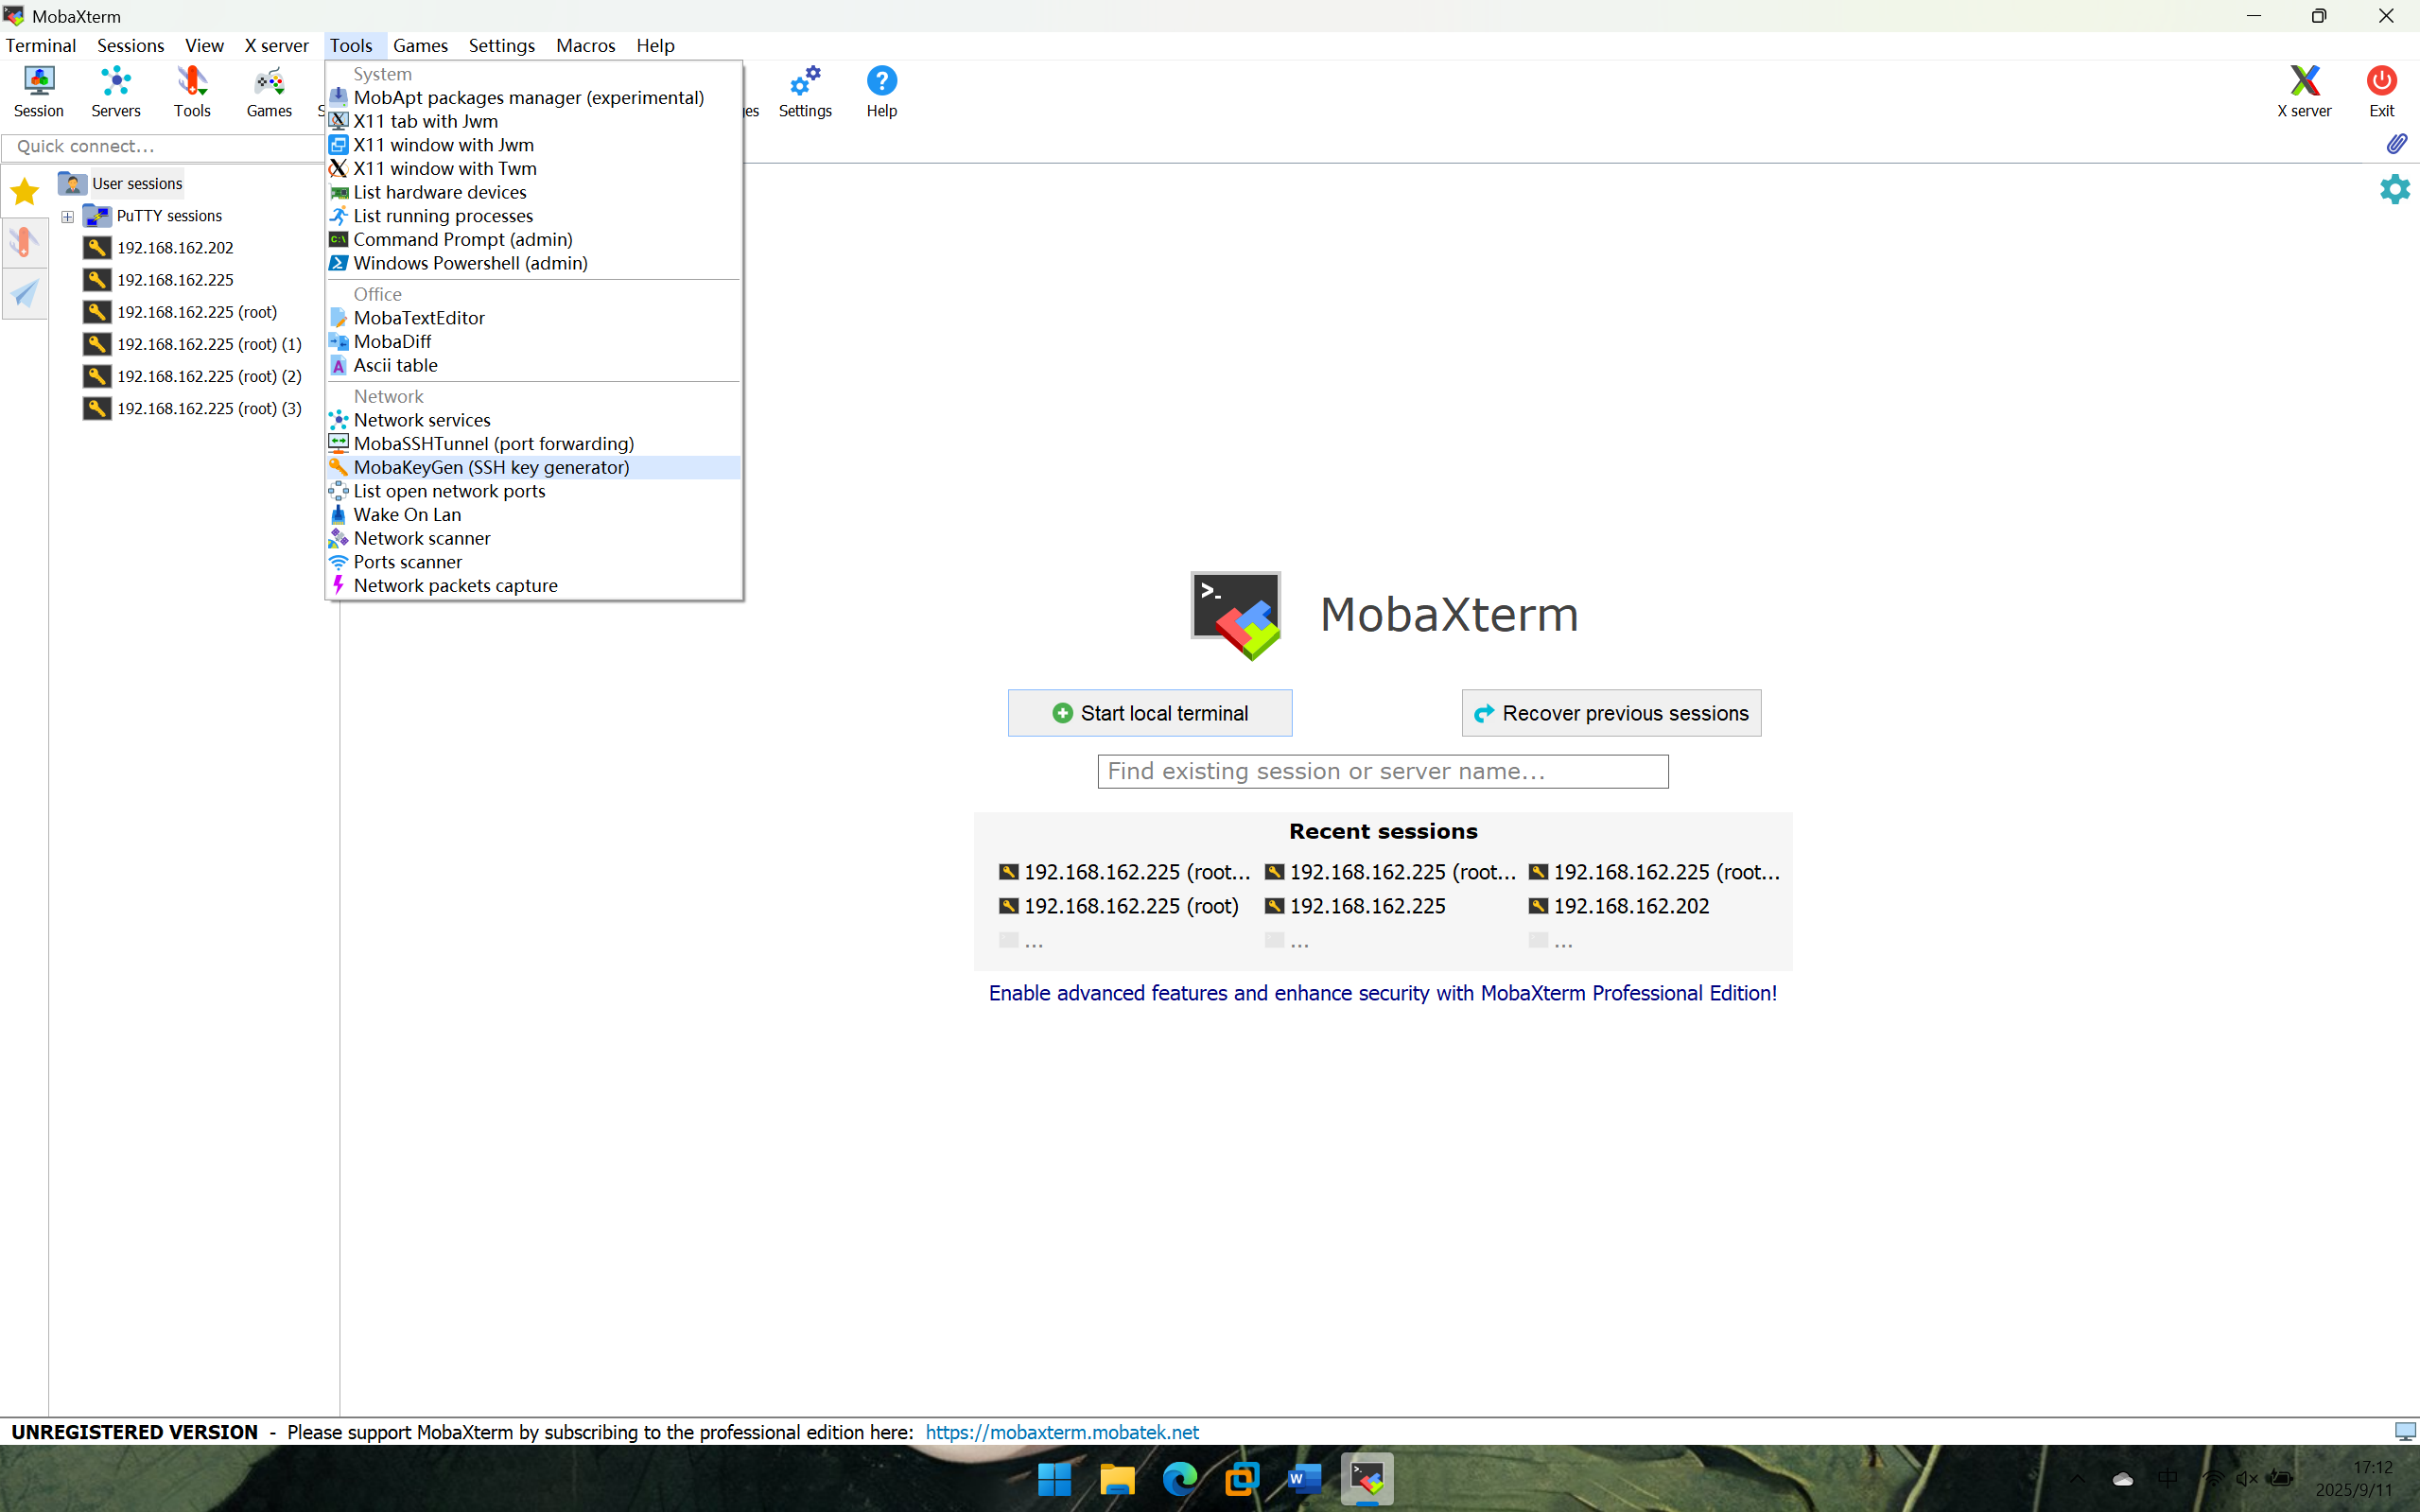Screen dimensions: 2420x1512
Task: Expand the PuTTY sessions tree node
Action: coord(68,216)
